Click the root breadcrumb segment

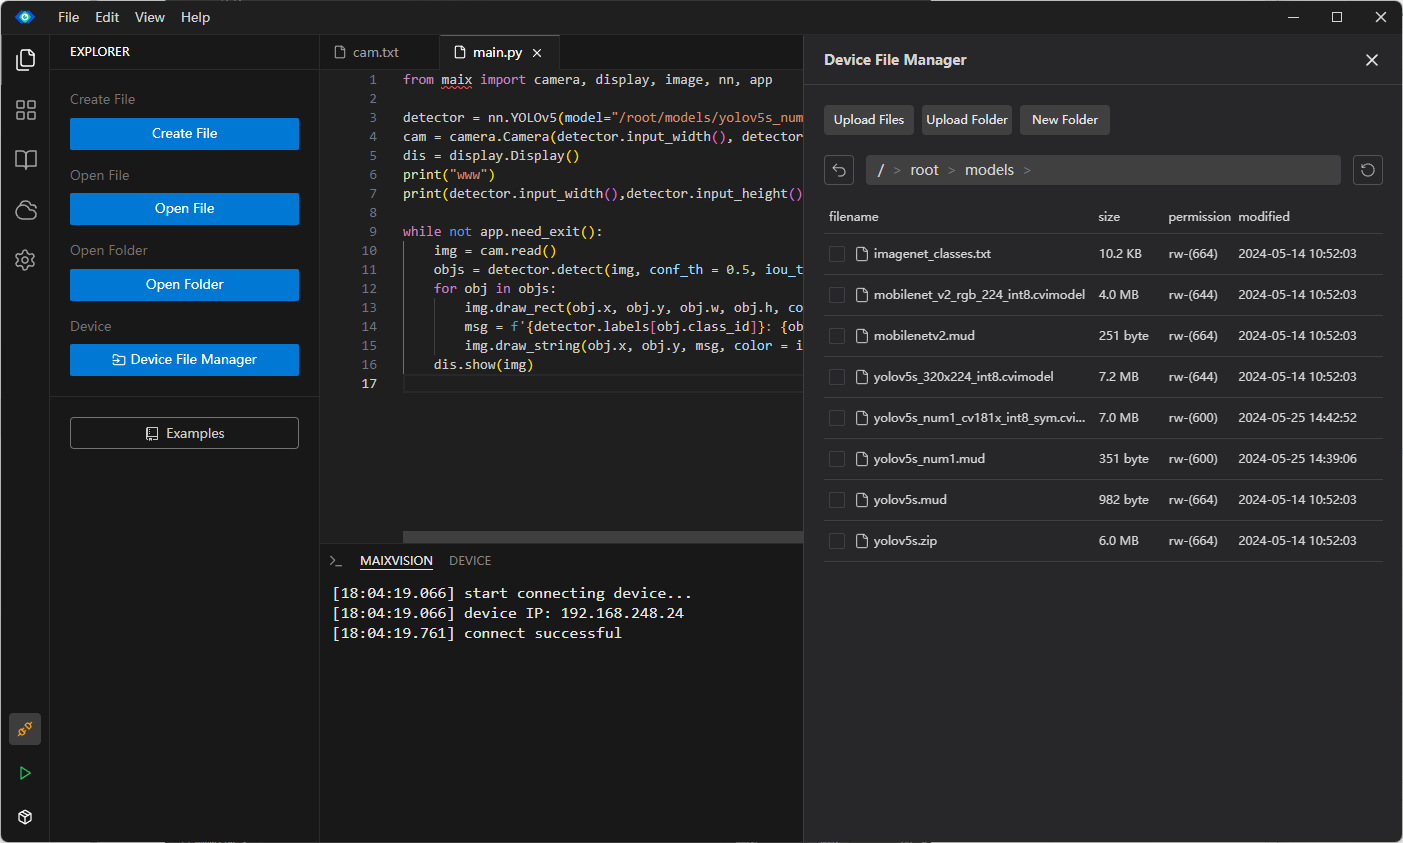924,170
